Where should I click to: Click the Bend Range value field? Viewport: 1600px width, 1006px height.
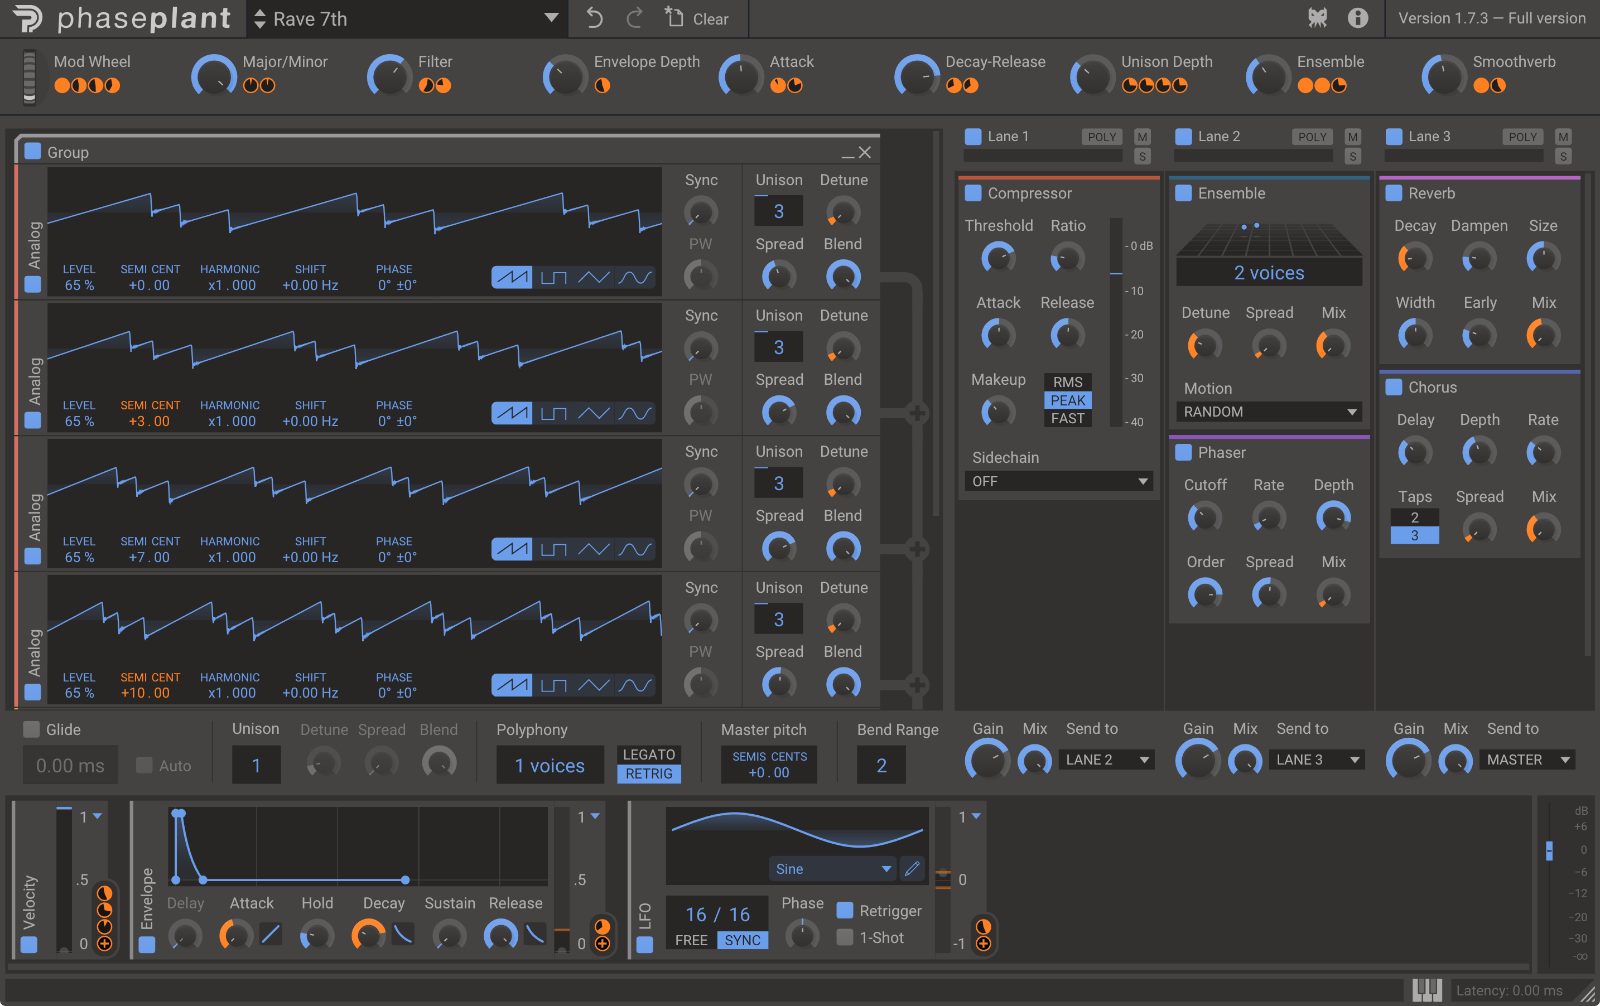[x=881, y=766]
